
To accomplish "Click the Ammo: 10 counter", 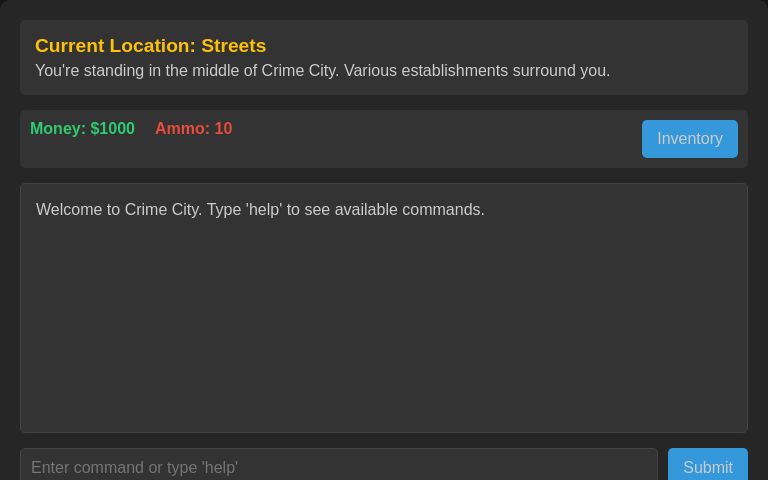I will point(193,129).
